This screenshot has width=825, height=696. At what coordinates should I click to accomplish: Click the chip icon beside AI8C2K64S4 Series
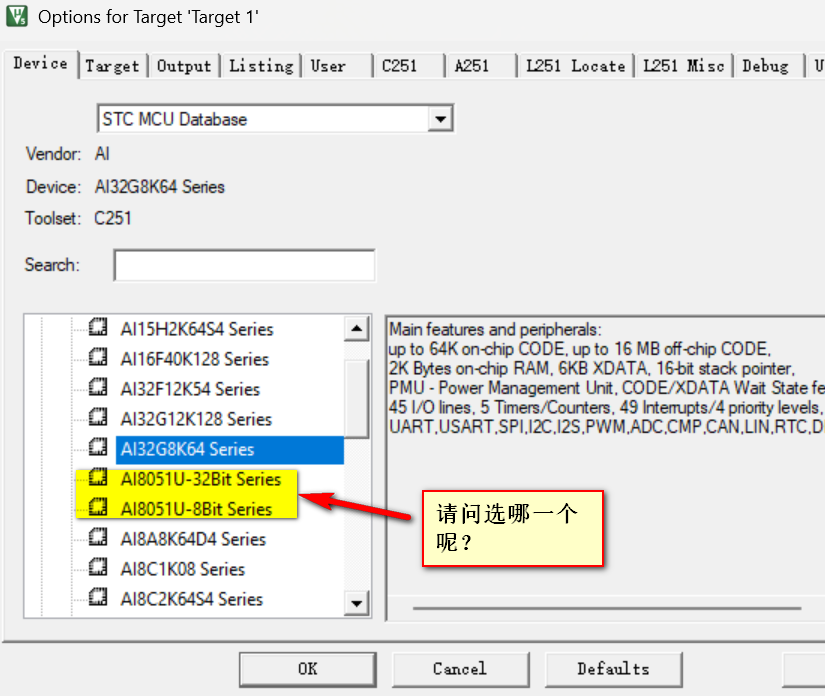click(x=98, y=598)
